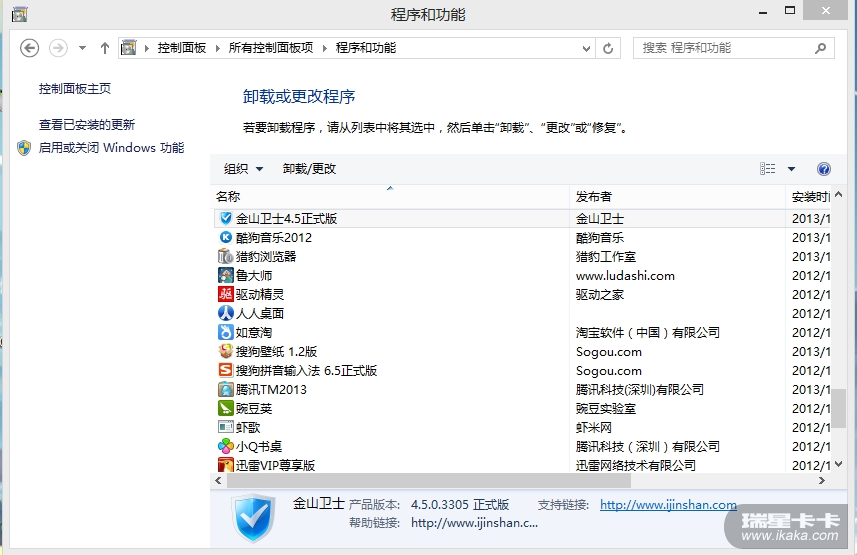The height and width of the screenshot is (555, 857).
Task: Click the 金山卫士4.5正式版 shield icon in list
Action: [226, 218]
